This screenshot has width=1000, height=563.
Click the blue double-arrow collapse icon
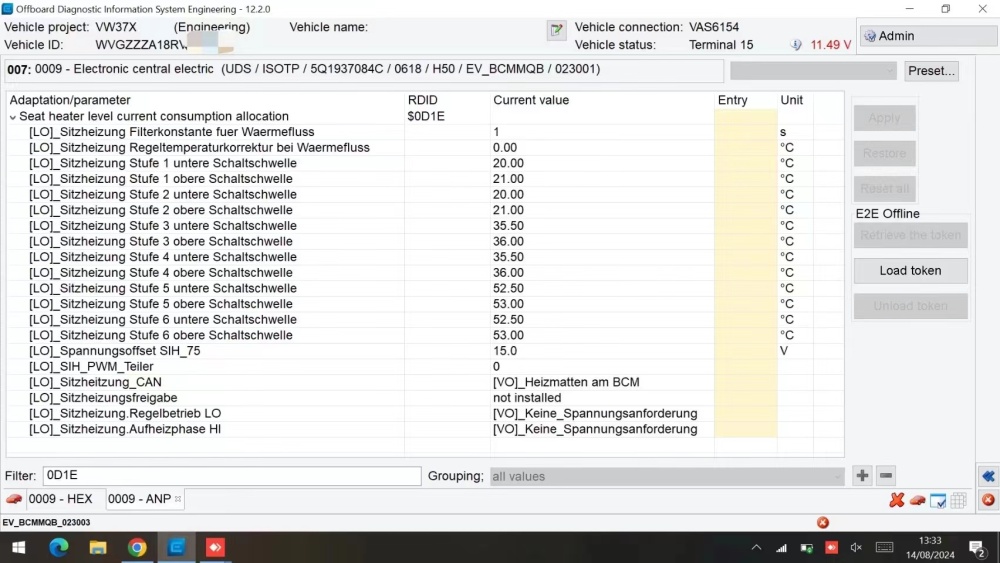pyautogui.click(x=988, y=476)
